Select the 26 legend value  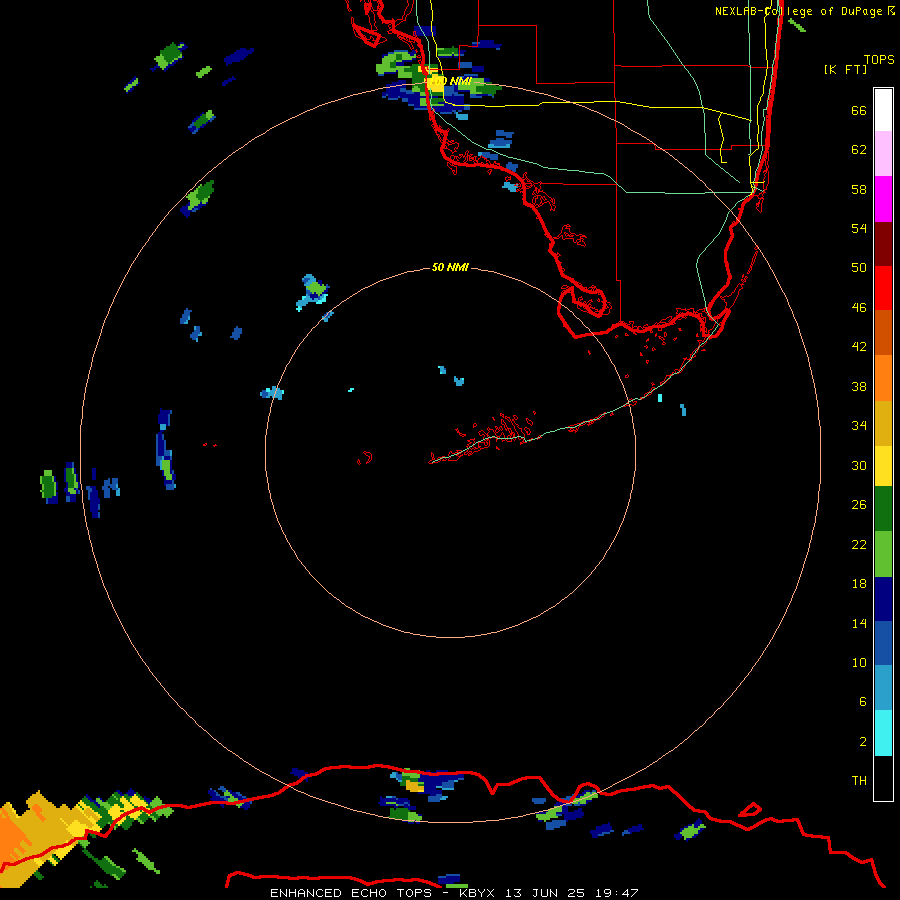[859, 505]
